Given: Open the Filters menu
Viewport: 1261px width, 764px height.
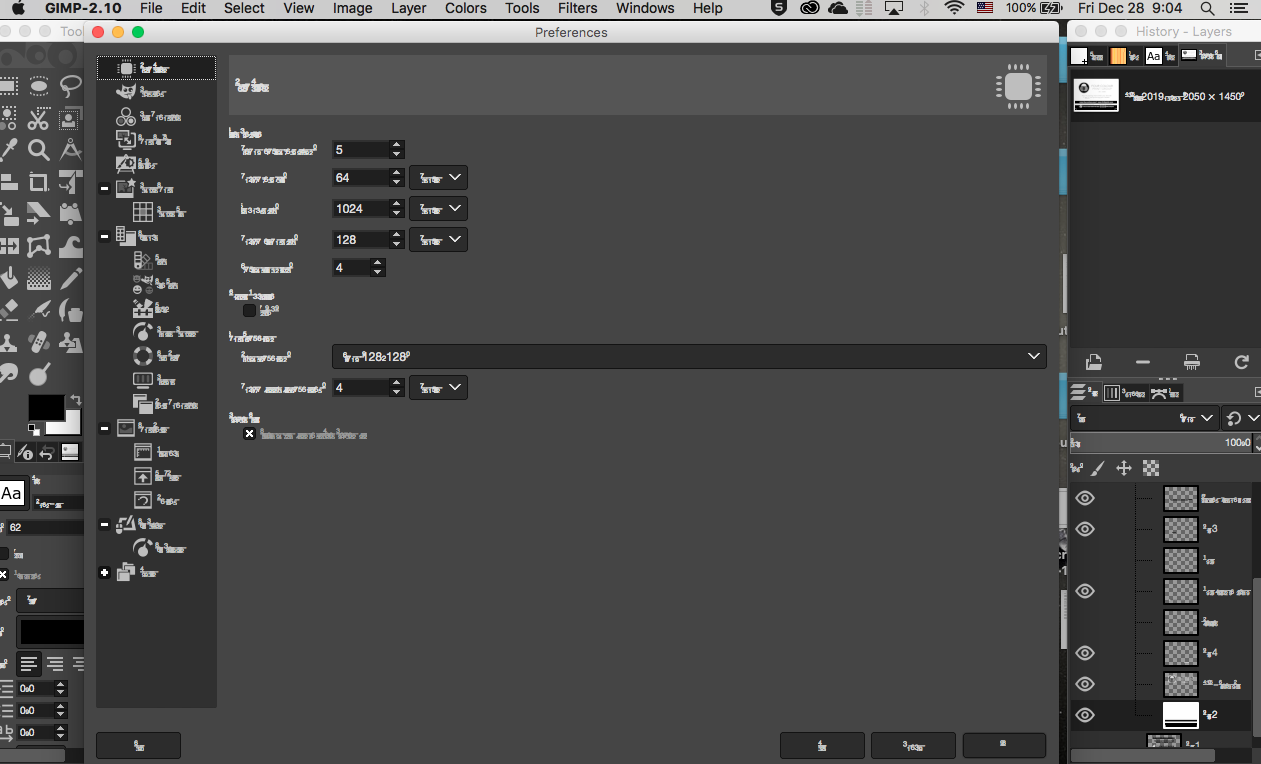Looking at the screenshot, I should pos(578,8).
